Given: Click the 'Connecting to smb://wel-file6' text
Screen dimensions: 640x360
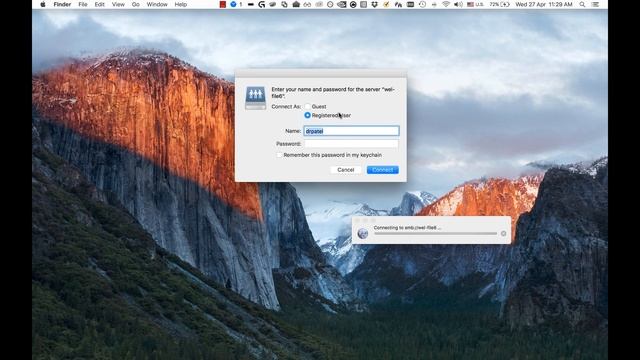Looking at the screenshot, I should pos(407,228).
